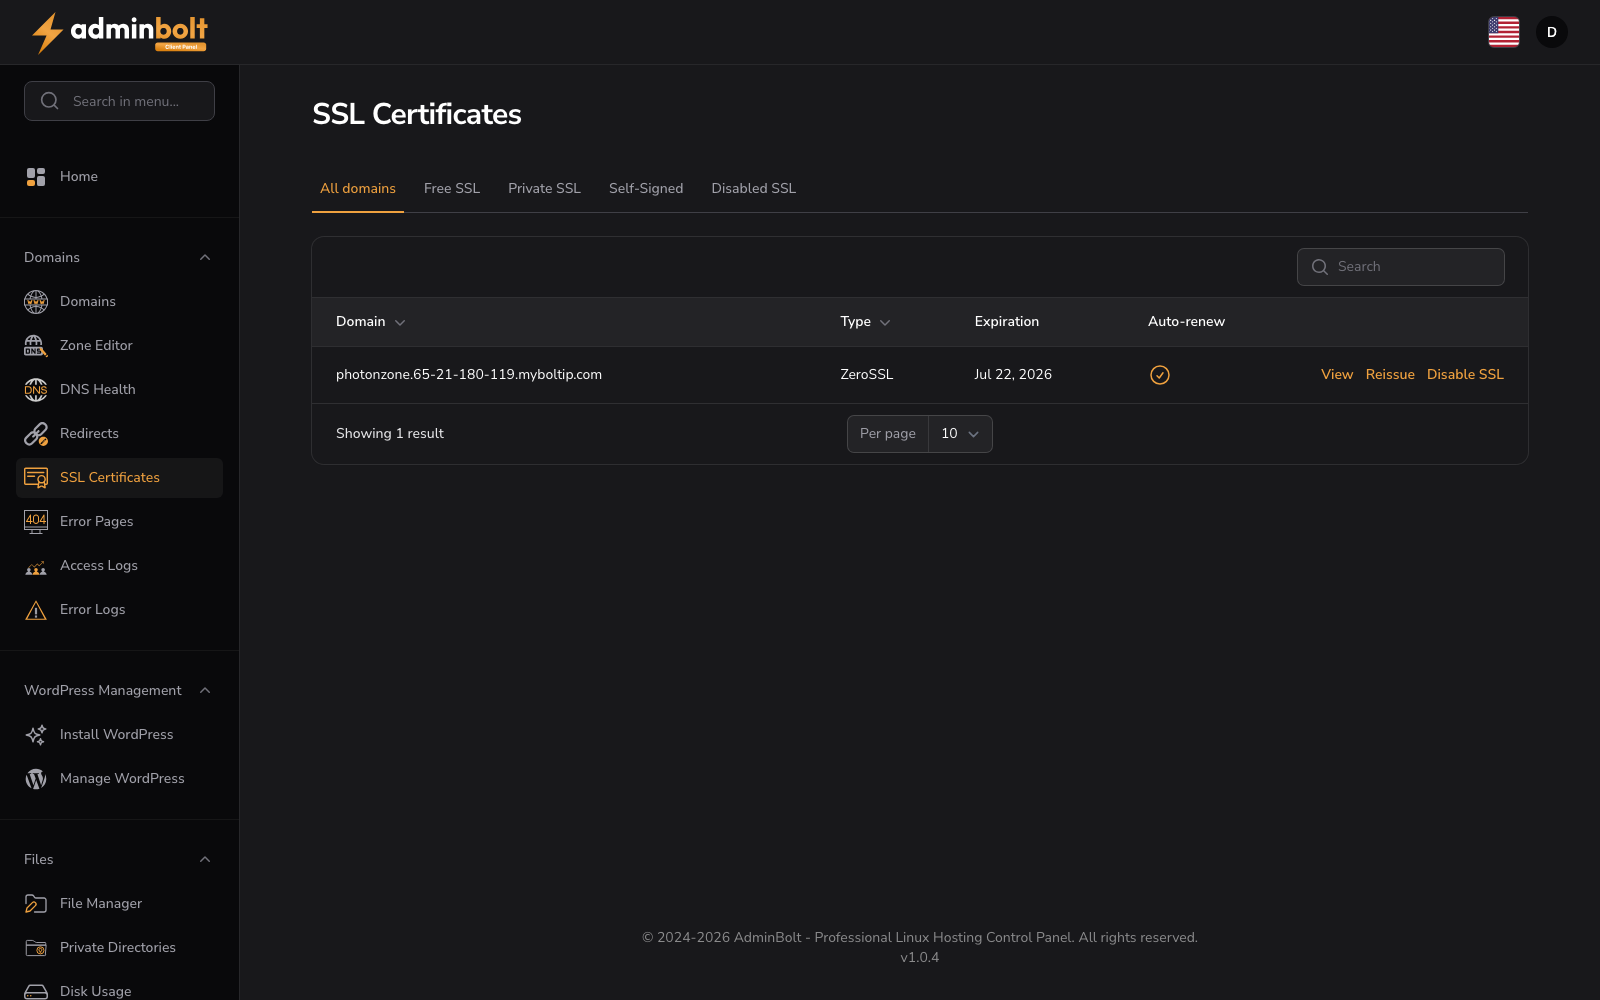Click the File Manager folder icon
The width and height of the screenshot is (1600, 1000).
point(36,904)
